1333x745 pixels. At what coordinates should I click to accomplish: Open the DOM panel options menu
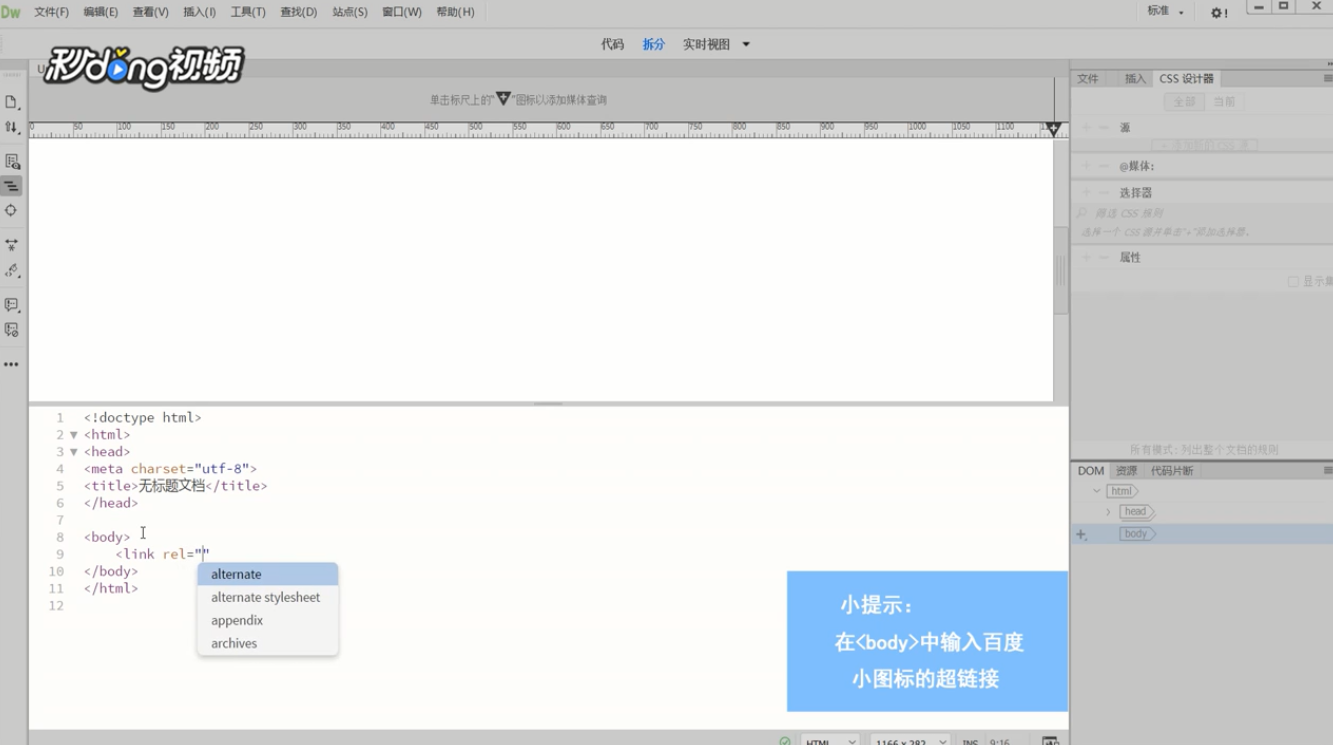coord(1327,471)
